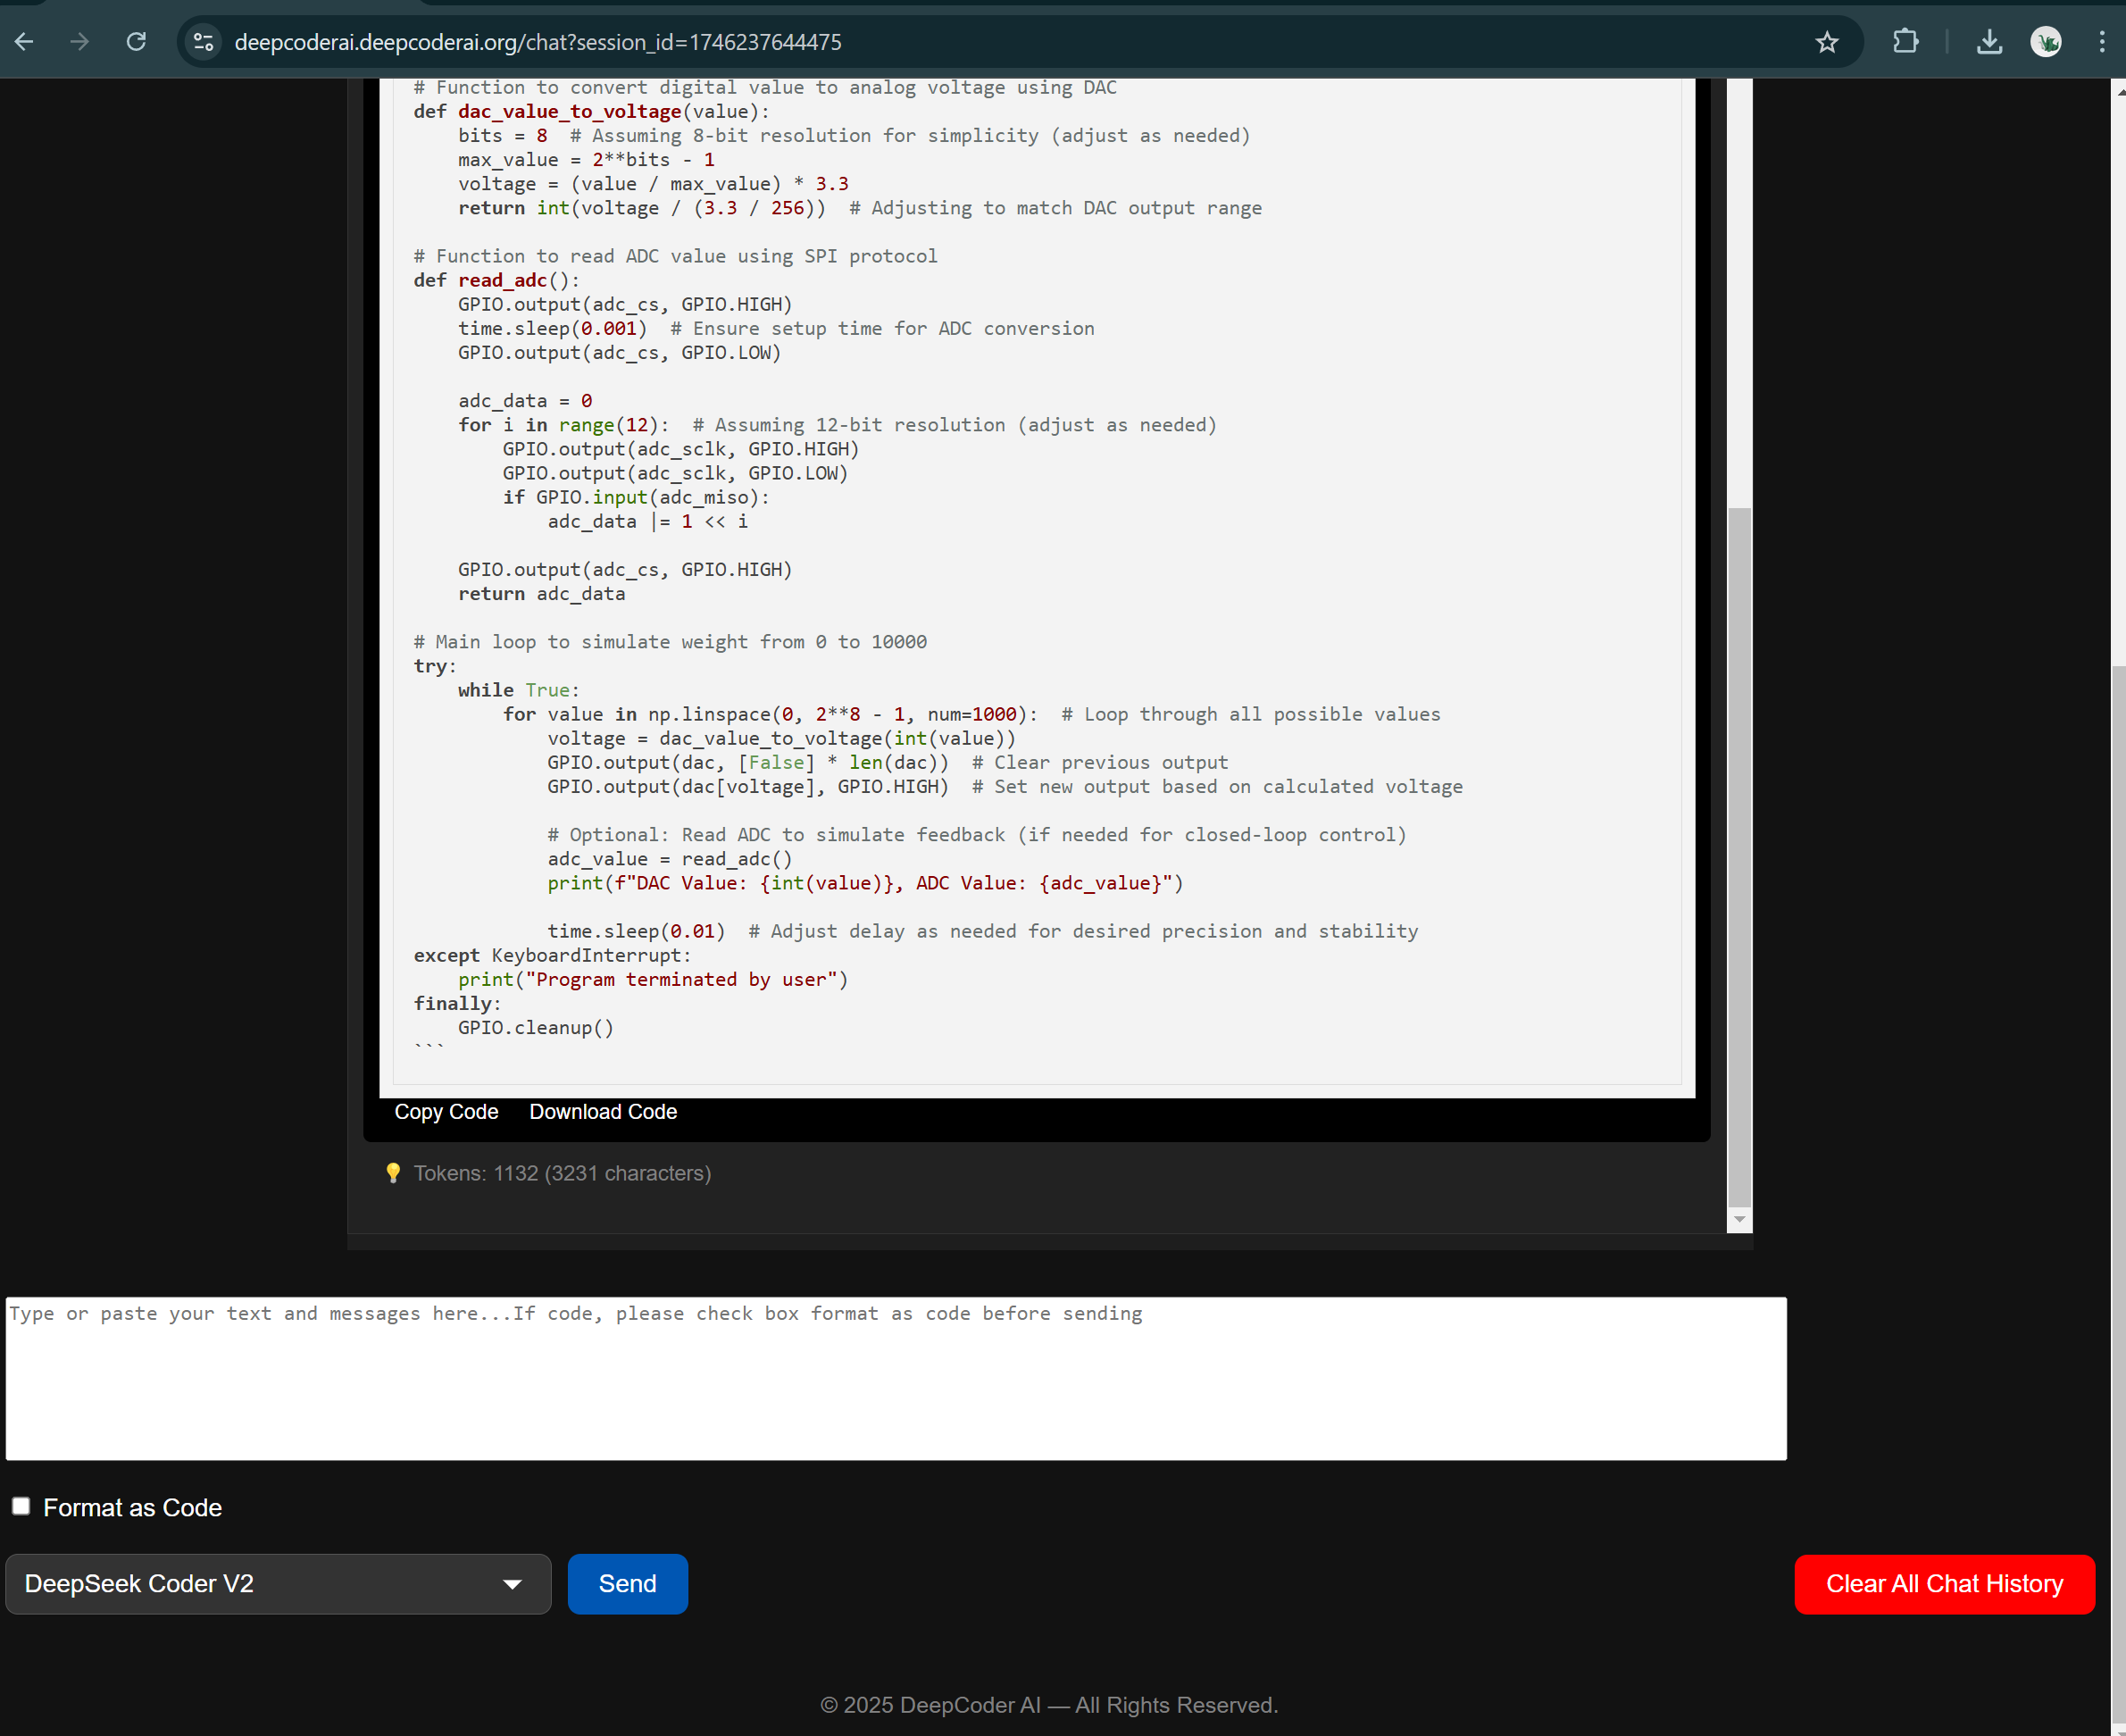Click '# Main loop to simulate weight' comment
Viewport: 2126px width, 1736px height.
[670, 642]
